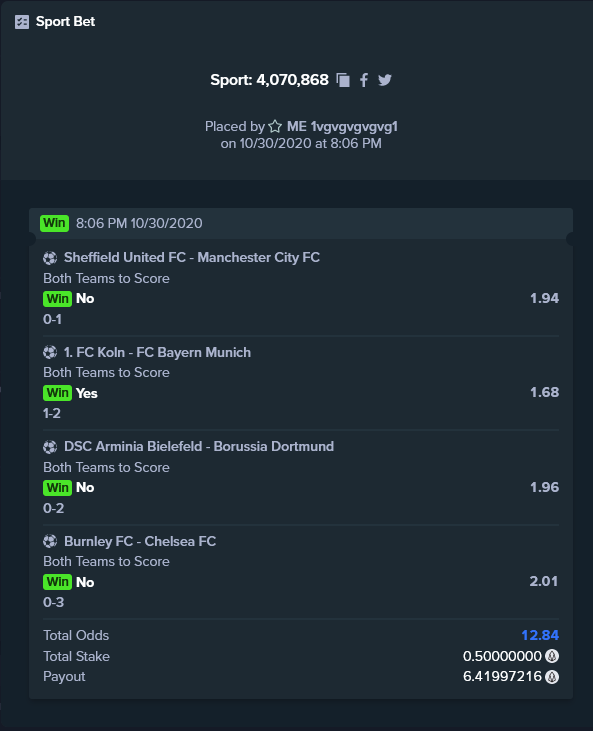Click the Win badge in the bet header
593x731 pixels.
click(55, 223)
